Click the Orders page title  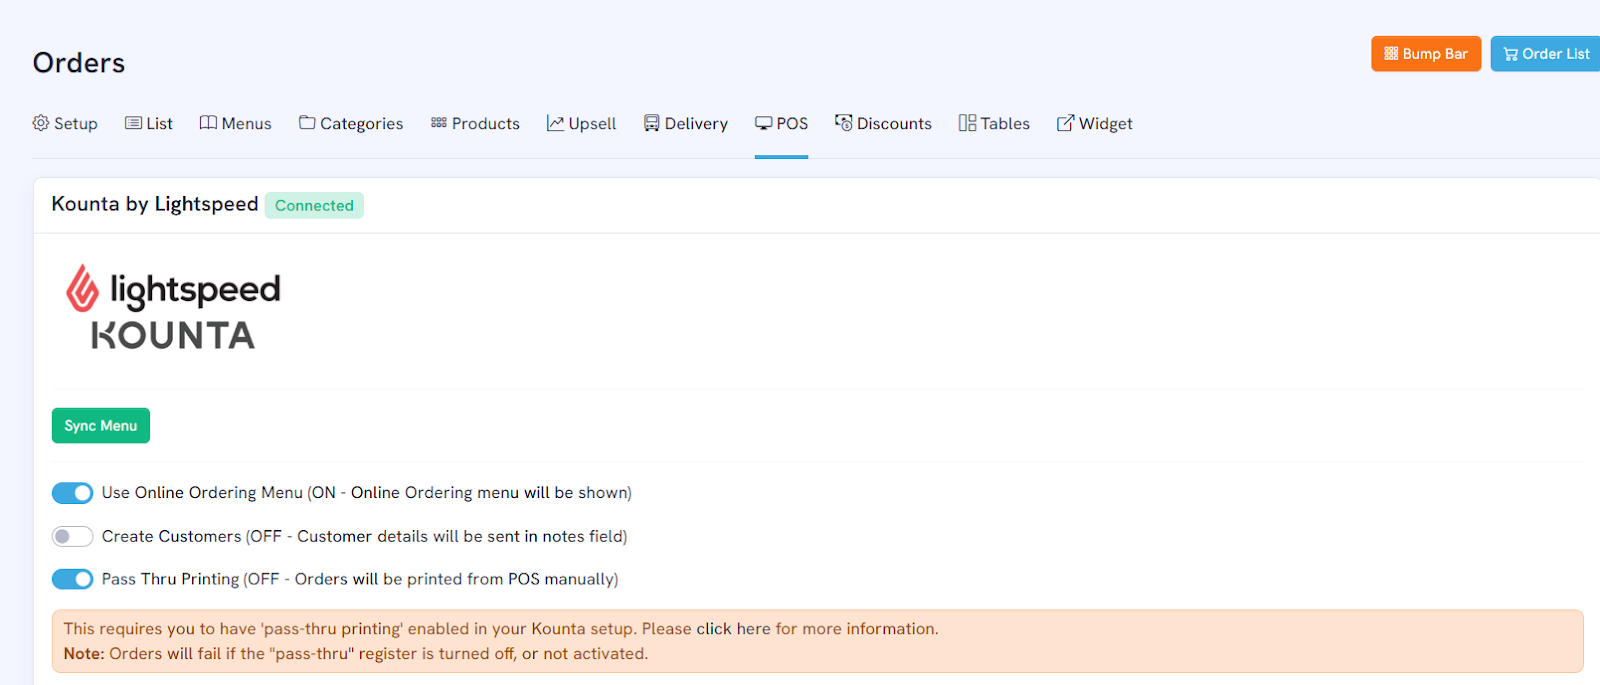[79, 63]
